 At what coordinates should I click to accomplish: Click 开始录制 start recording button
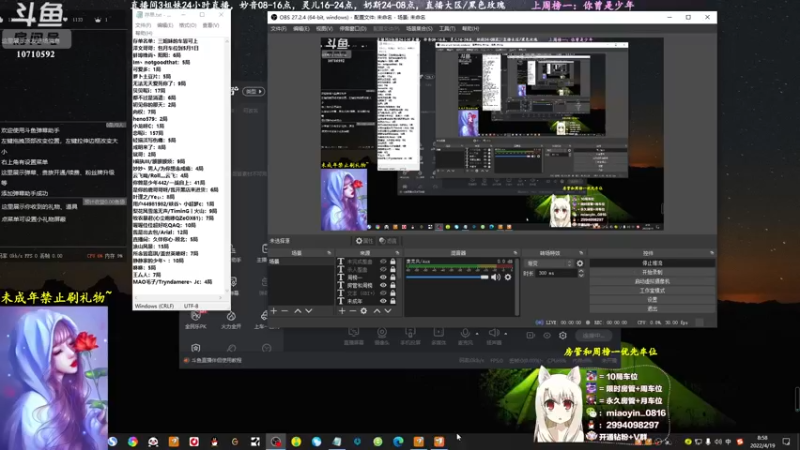click(652, 272)
